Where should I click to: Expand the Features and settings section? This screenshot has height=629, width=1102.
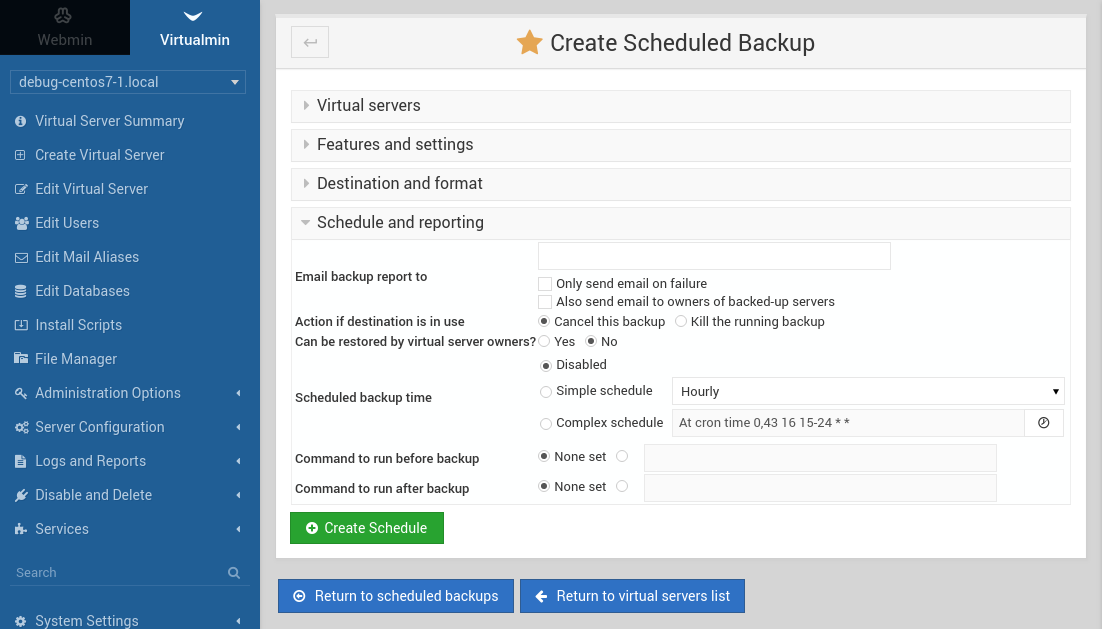coord(680,145)
